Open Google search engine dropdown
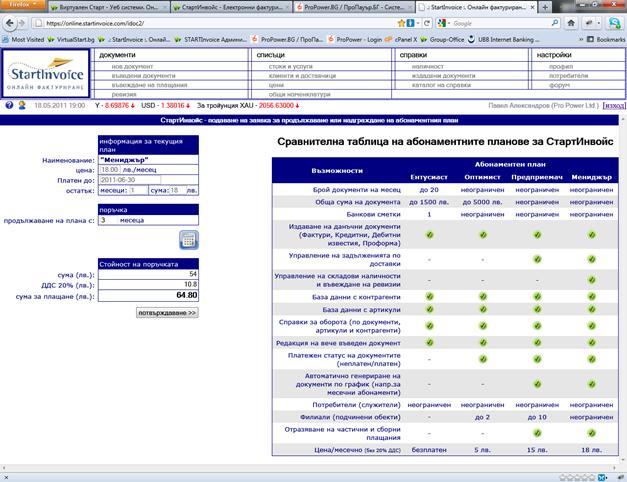The image size is (627, 482). point(444,24)
